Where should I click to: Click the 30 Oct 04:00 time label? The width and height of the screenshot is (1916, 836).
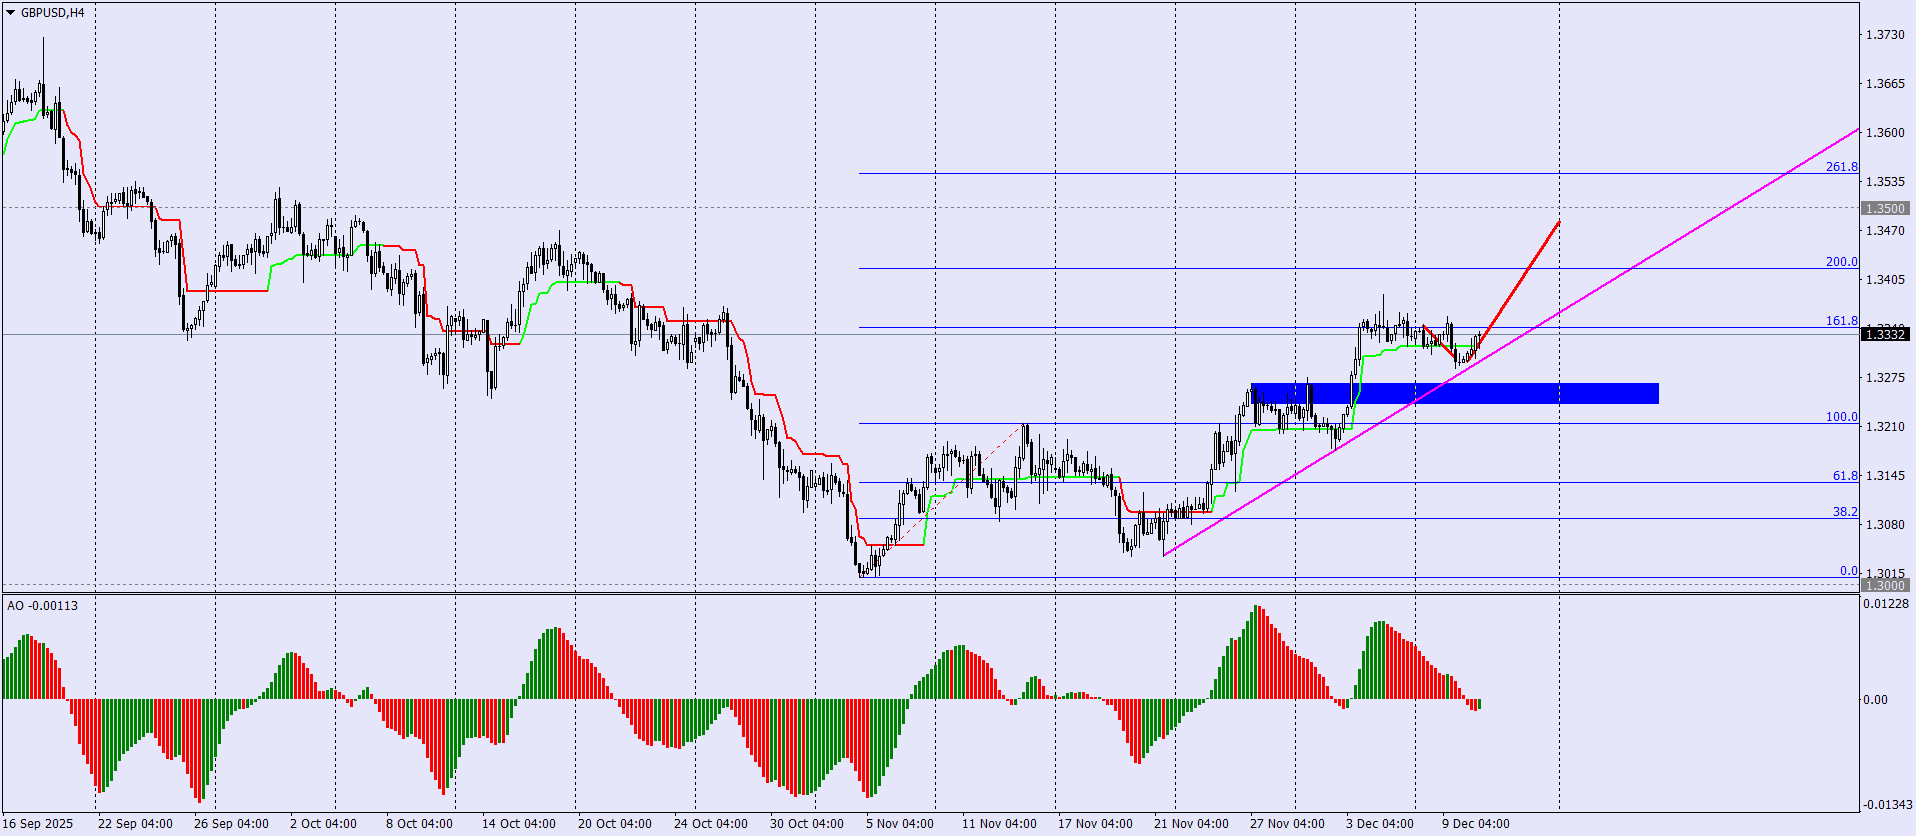coord(807,824)
